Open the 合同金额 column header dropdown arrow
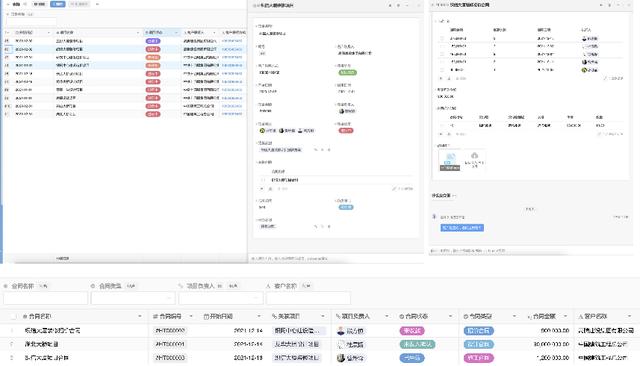The width and height of the screenshot is (640, 366). pyautogui.click(x=565, y=316)
